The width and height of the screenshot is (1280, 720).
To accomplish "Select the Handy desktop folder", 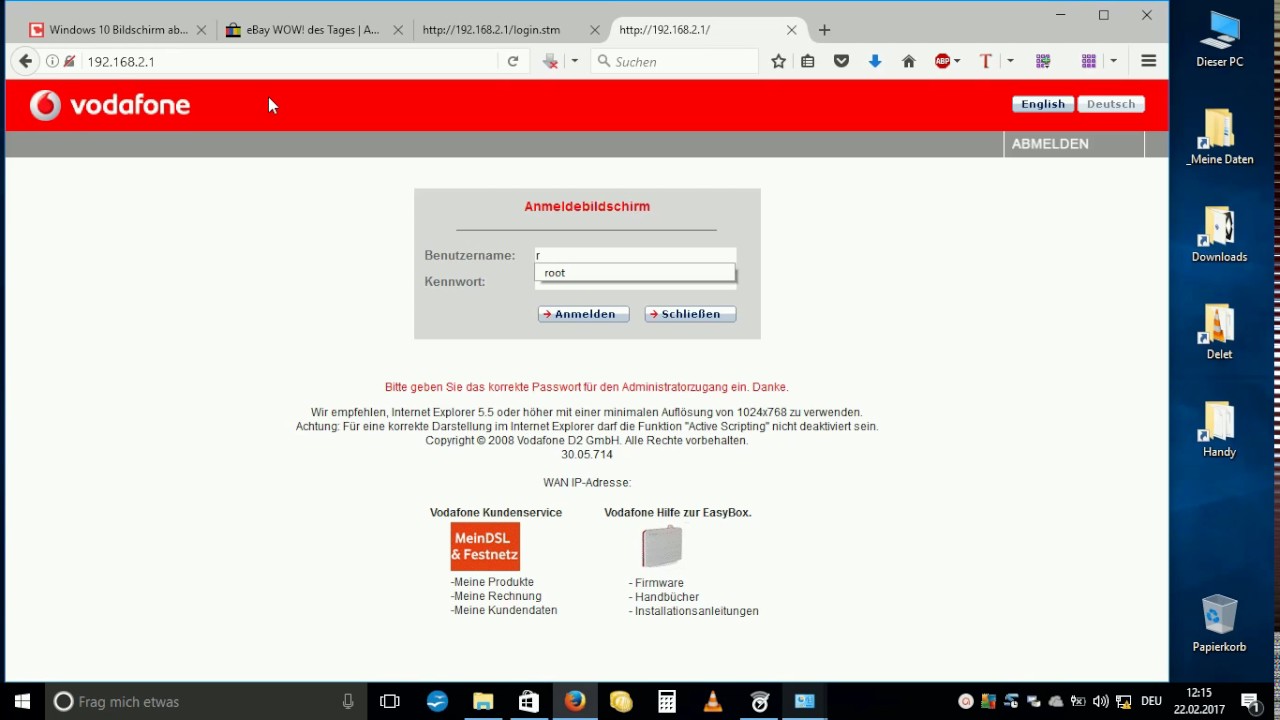I will (1219, 429).
